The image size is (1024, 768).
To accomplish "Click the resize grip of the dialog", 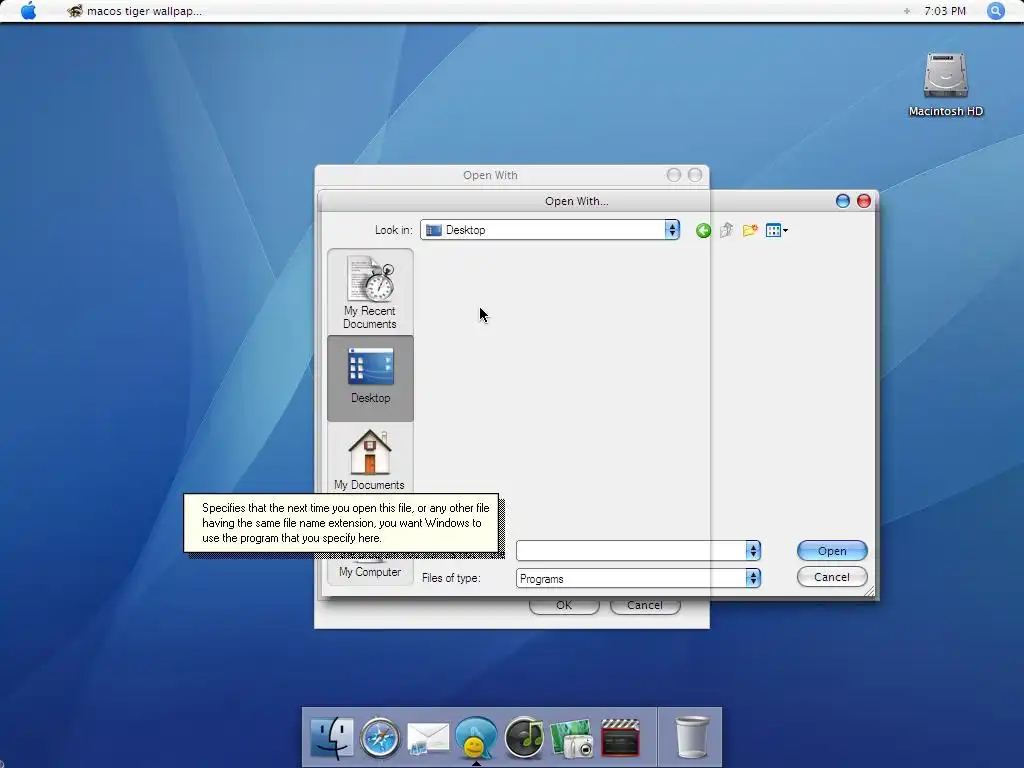I will (870, 591).
